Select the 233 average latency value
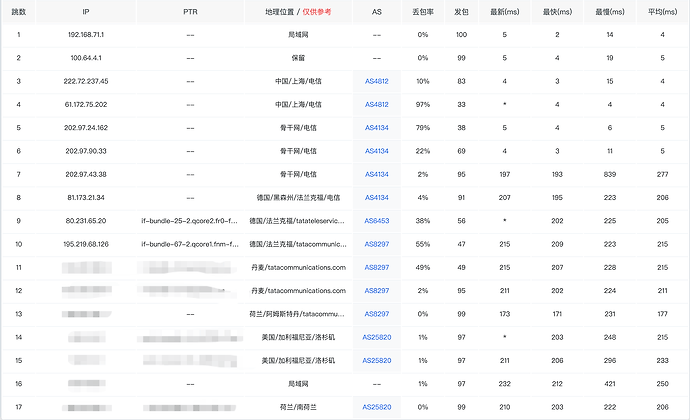This screenshot has width=690, height=420. [662, 361]
